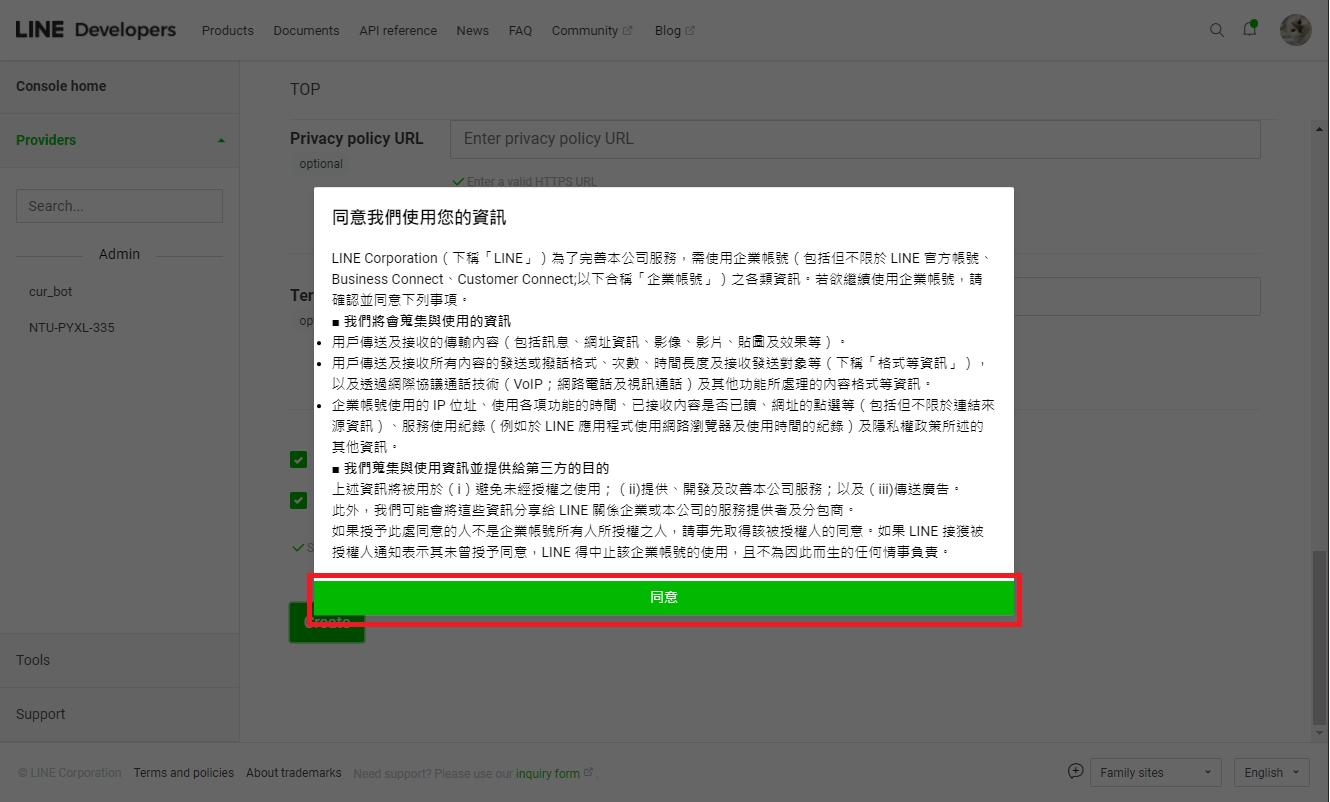Screen dimensions: 1330x802
Task: Open the inquiry form link
Action: point(554,774)
